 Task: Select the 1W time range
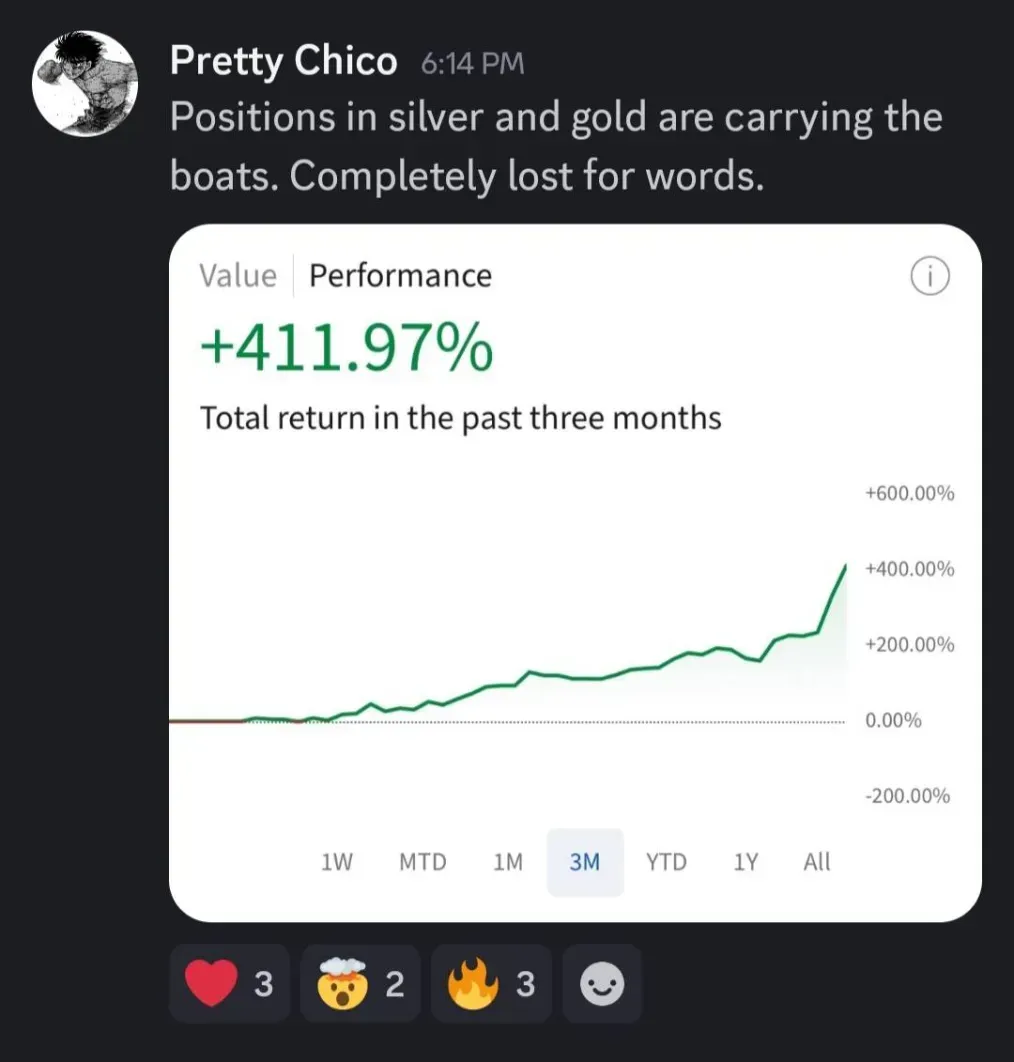click(x=337, y=862)
